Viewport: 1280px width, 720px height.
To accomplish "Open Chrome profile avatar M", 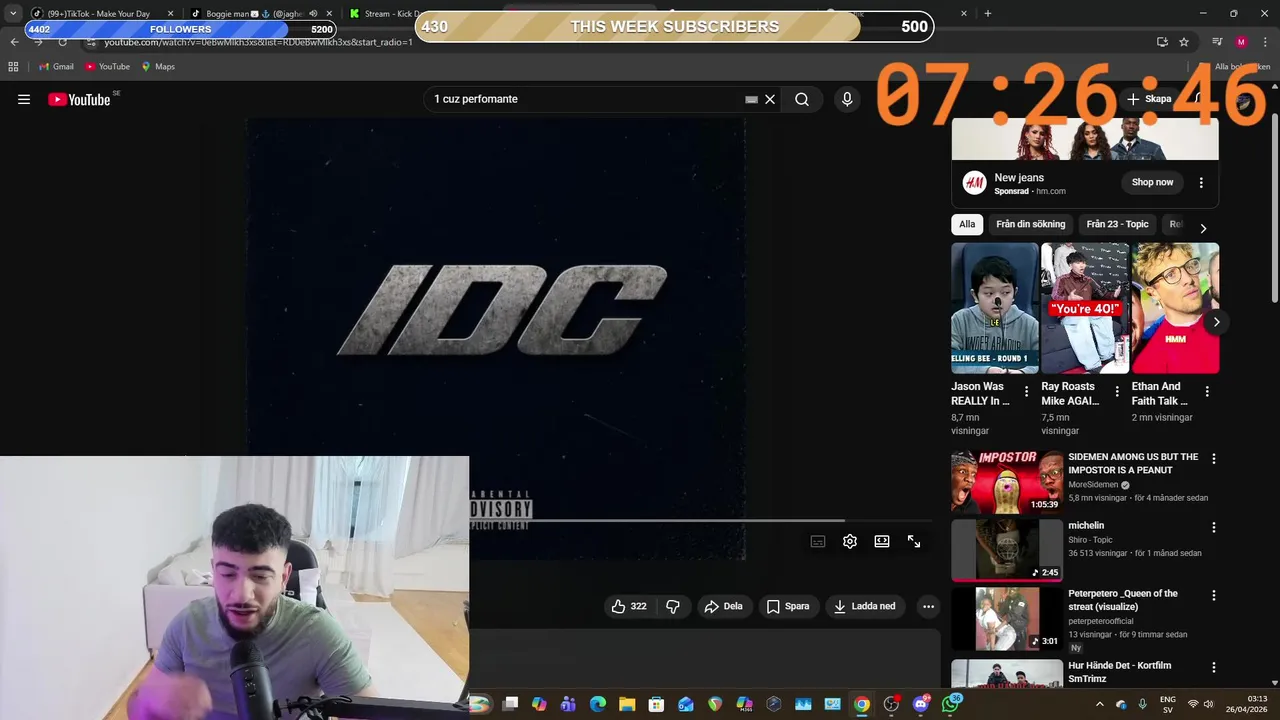I will pyautogui.click(x=1241, y=42).
